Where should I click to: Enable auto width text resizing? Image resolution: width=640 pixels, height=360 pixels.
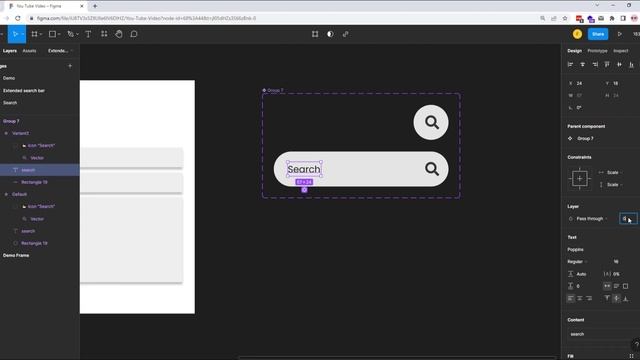coord(607,286)
